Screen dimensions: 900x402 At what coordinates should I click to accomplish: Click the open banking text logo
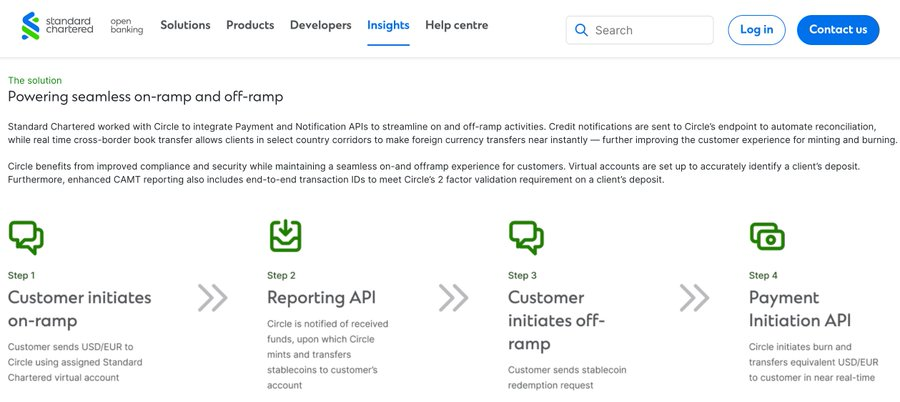[126, 25]
